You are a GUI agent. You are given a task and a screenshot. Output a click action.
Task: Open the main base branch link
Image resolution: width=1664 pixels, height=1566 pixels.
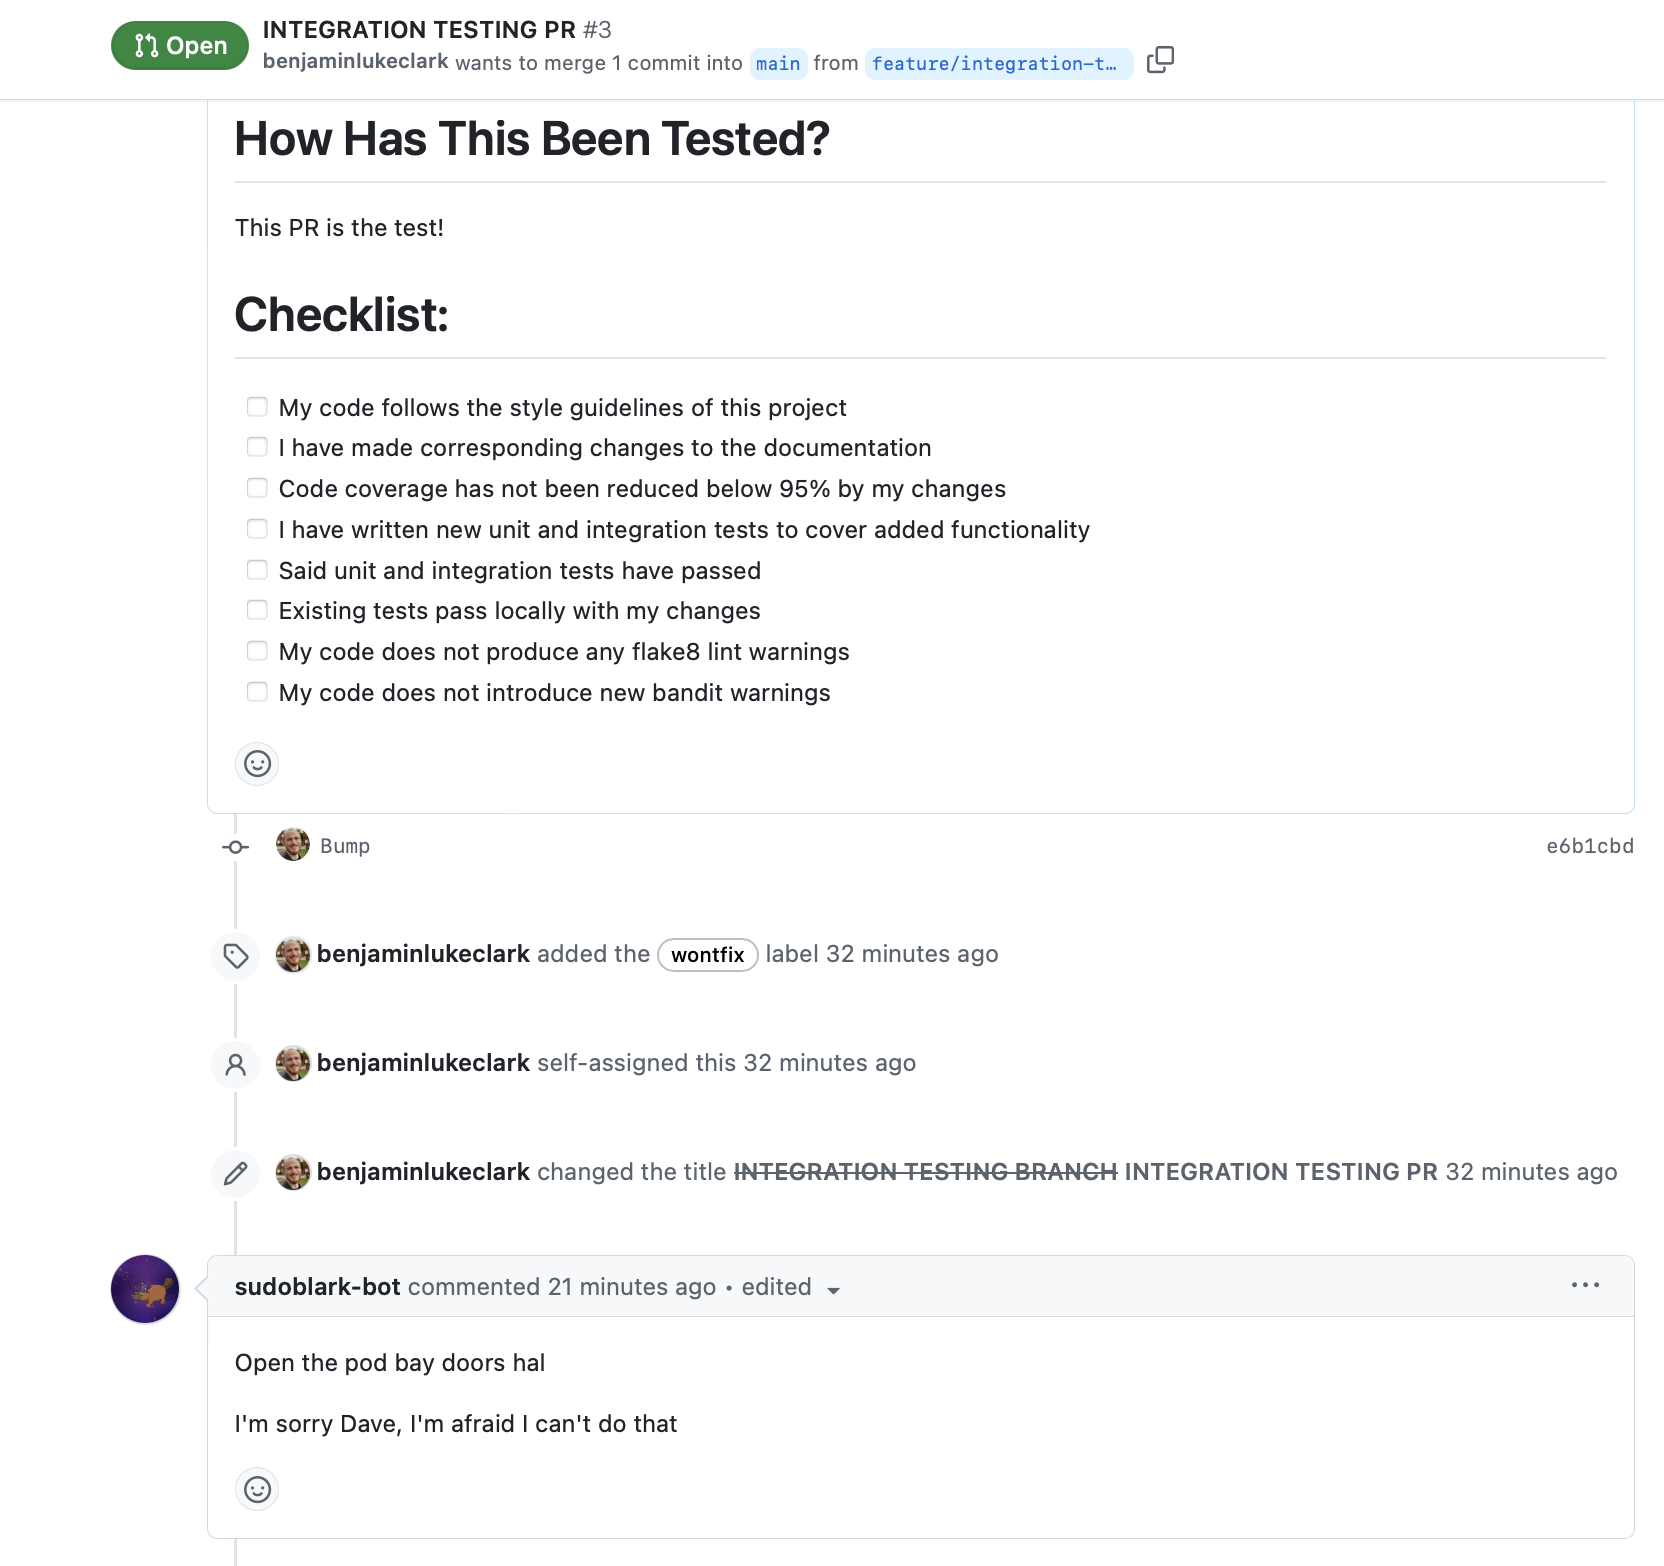[778, 64]
